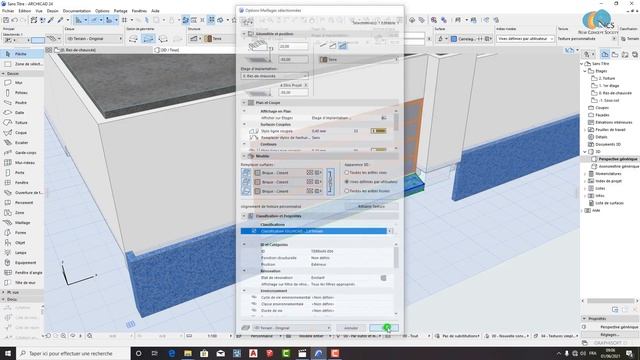This screenshot has height=360, width=640.
Task: Pick the Poutre beam tool
Action: click(22, 102)
